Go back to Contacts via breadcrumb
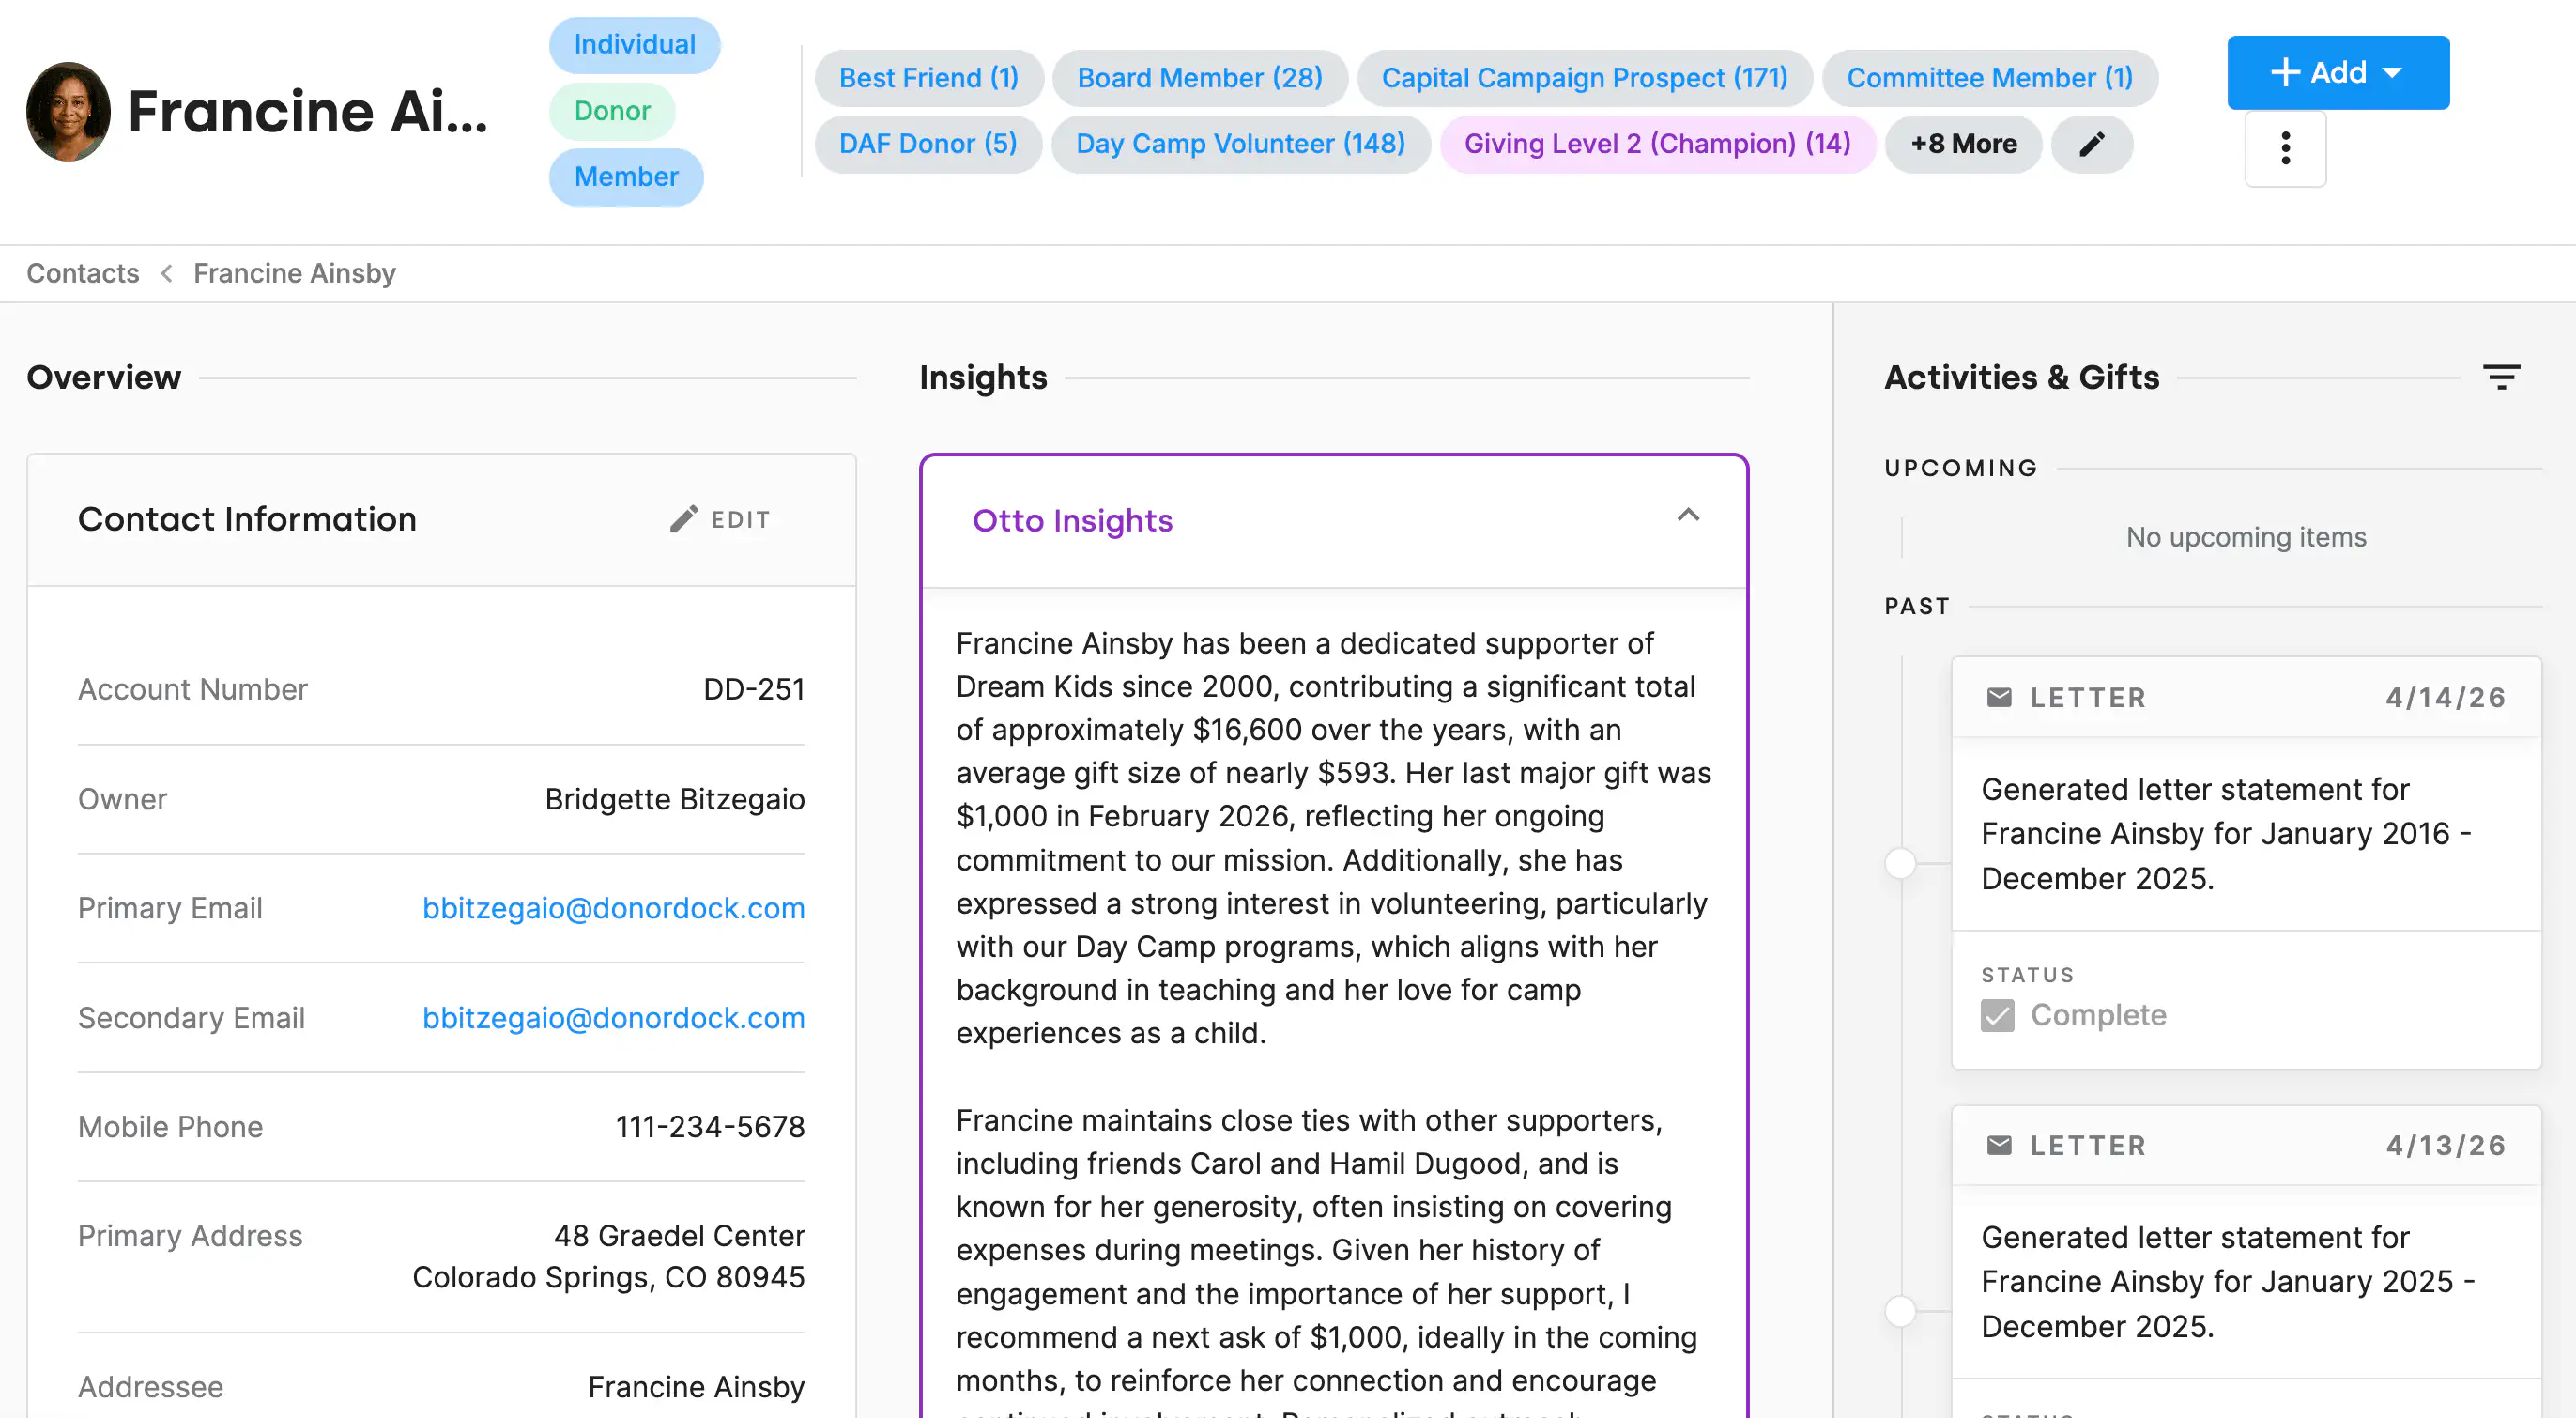The width and height of the screenshot is (2576, 1418). pos(83,273)
